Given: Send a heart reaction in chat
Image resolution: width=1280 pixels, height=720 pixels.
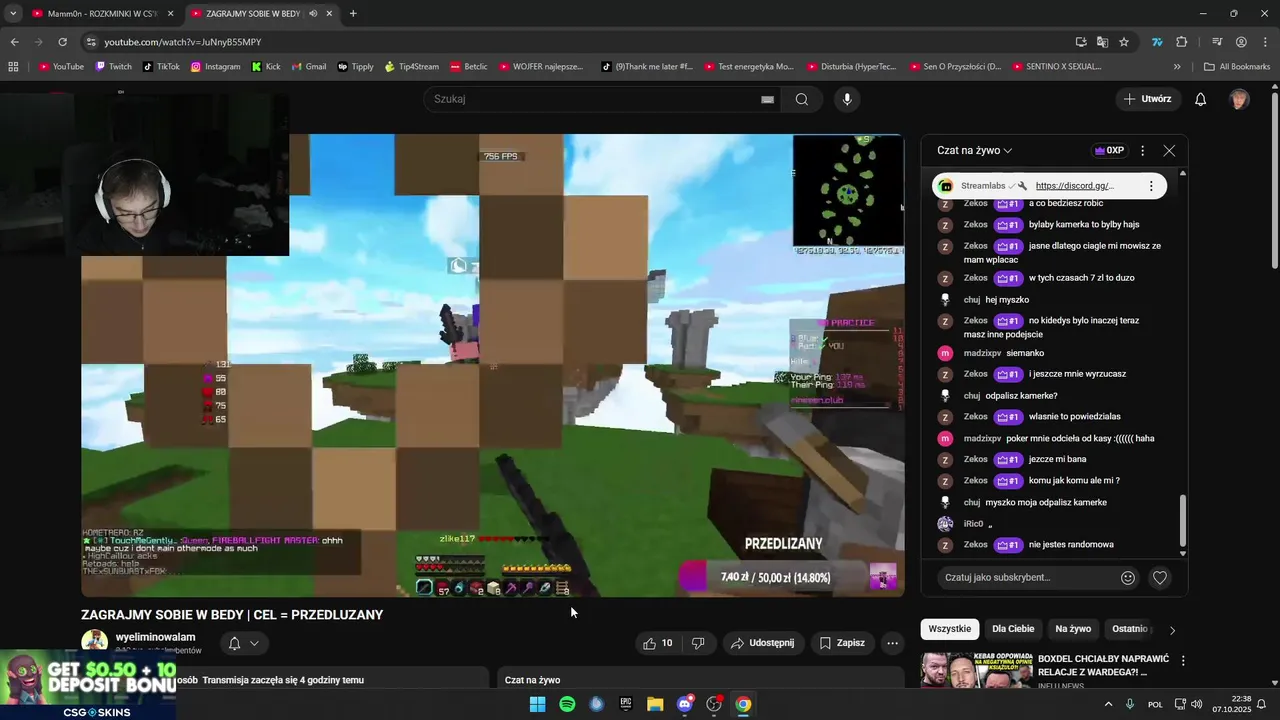Looking at the screenshot, I should [1160, 577].
